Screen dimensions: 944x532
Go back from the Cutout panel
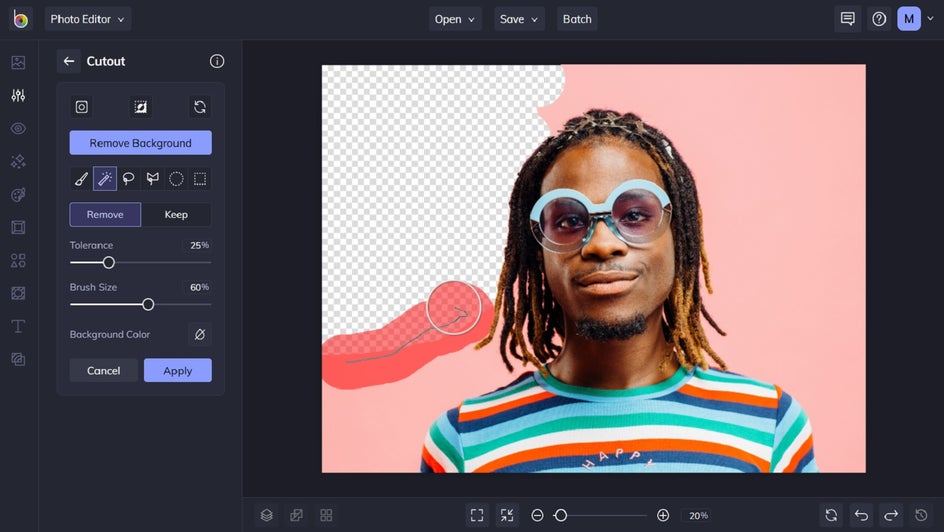tap(69, 61)
